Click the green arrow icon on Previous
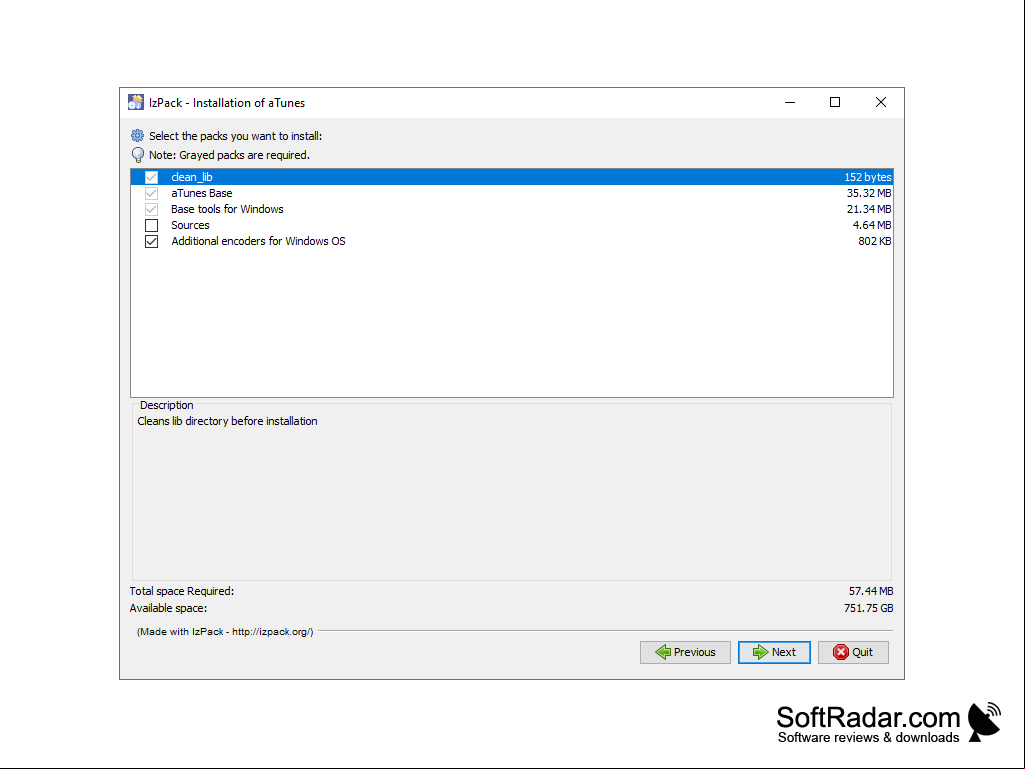Image resolution: width=1025 pixels, height=769 pixels. [x=663, y=652]
